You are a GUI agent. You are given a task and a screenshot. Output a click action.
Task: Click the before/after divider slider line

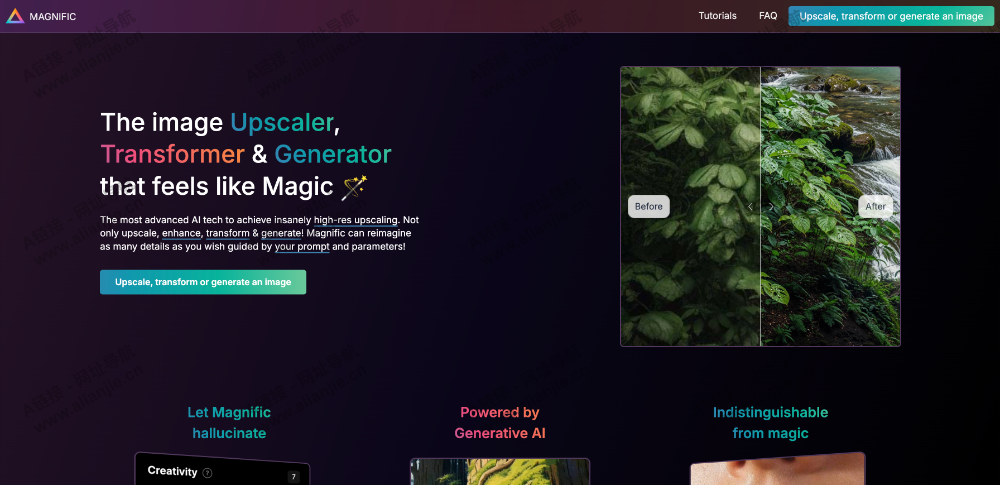761,207
